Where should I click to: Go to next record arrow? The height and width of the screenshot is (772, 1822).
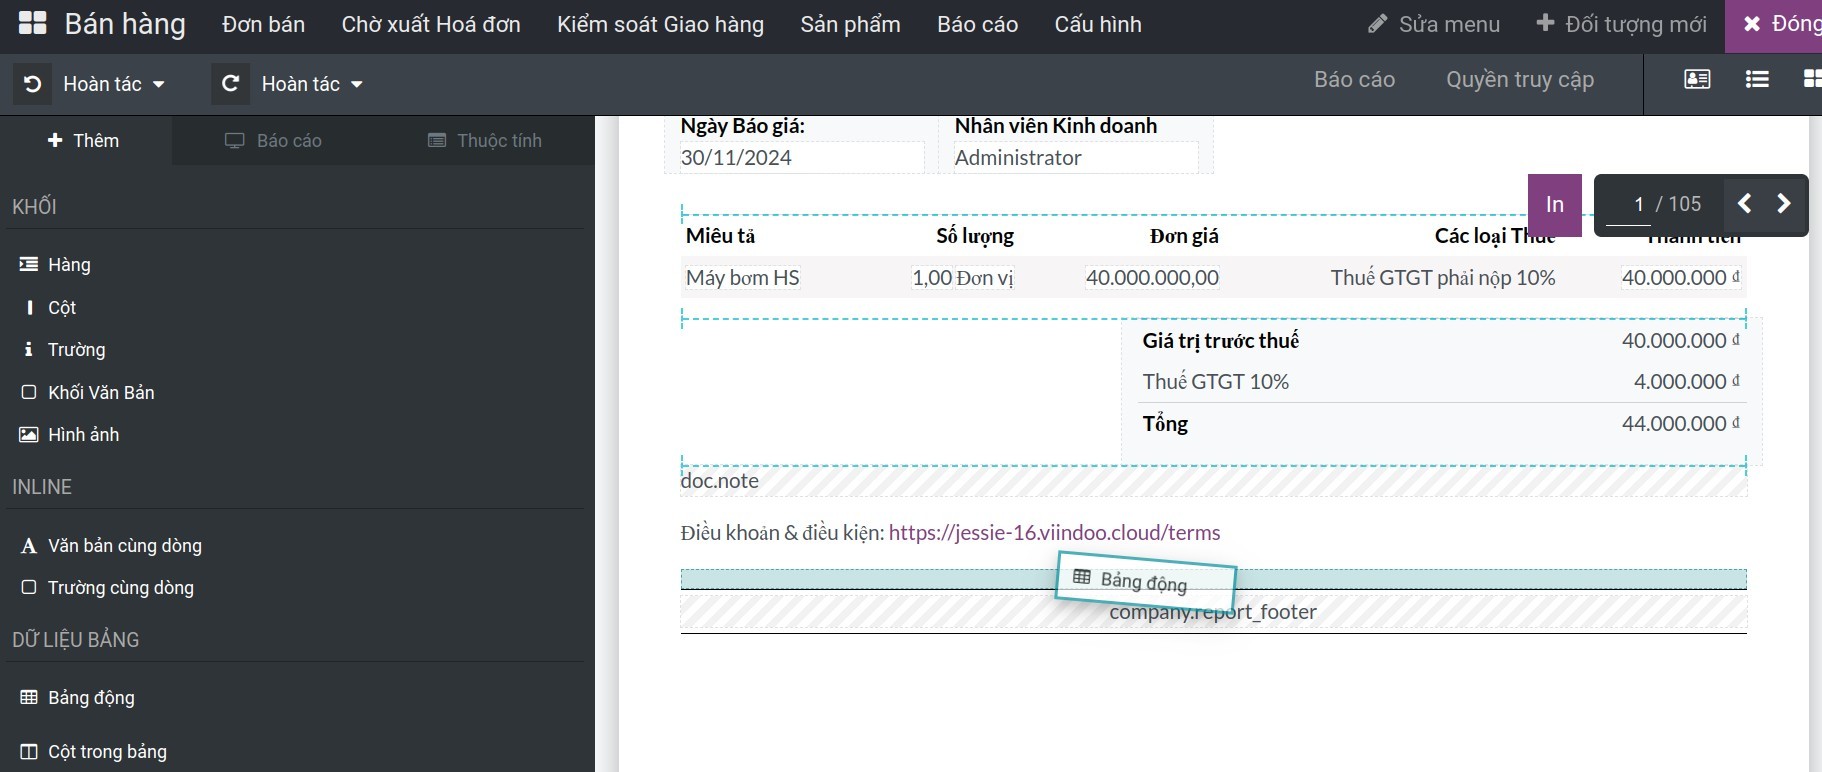click(x=1783, y=204)
